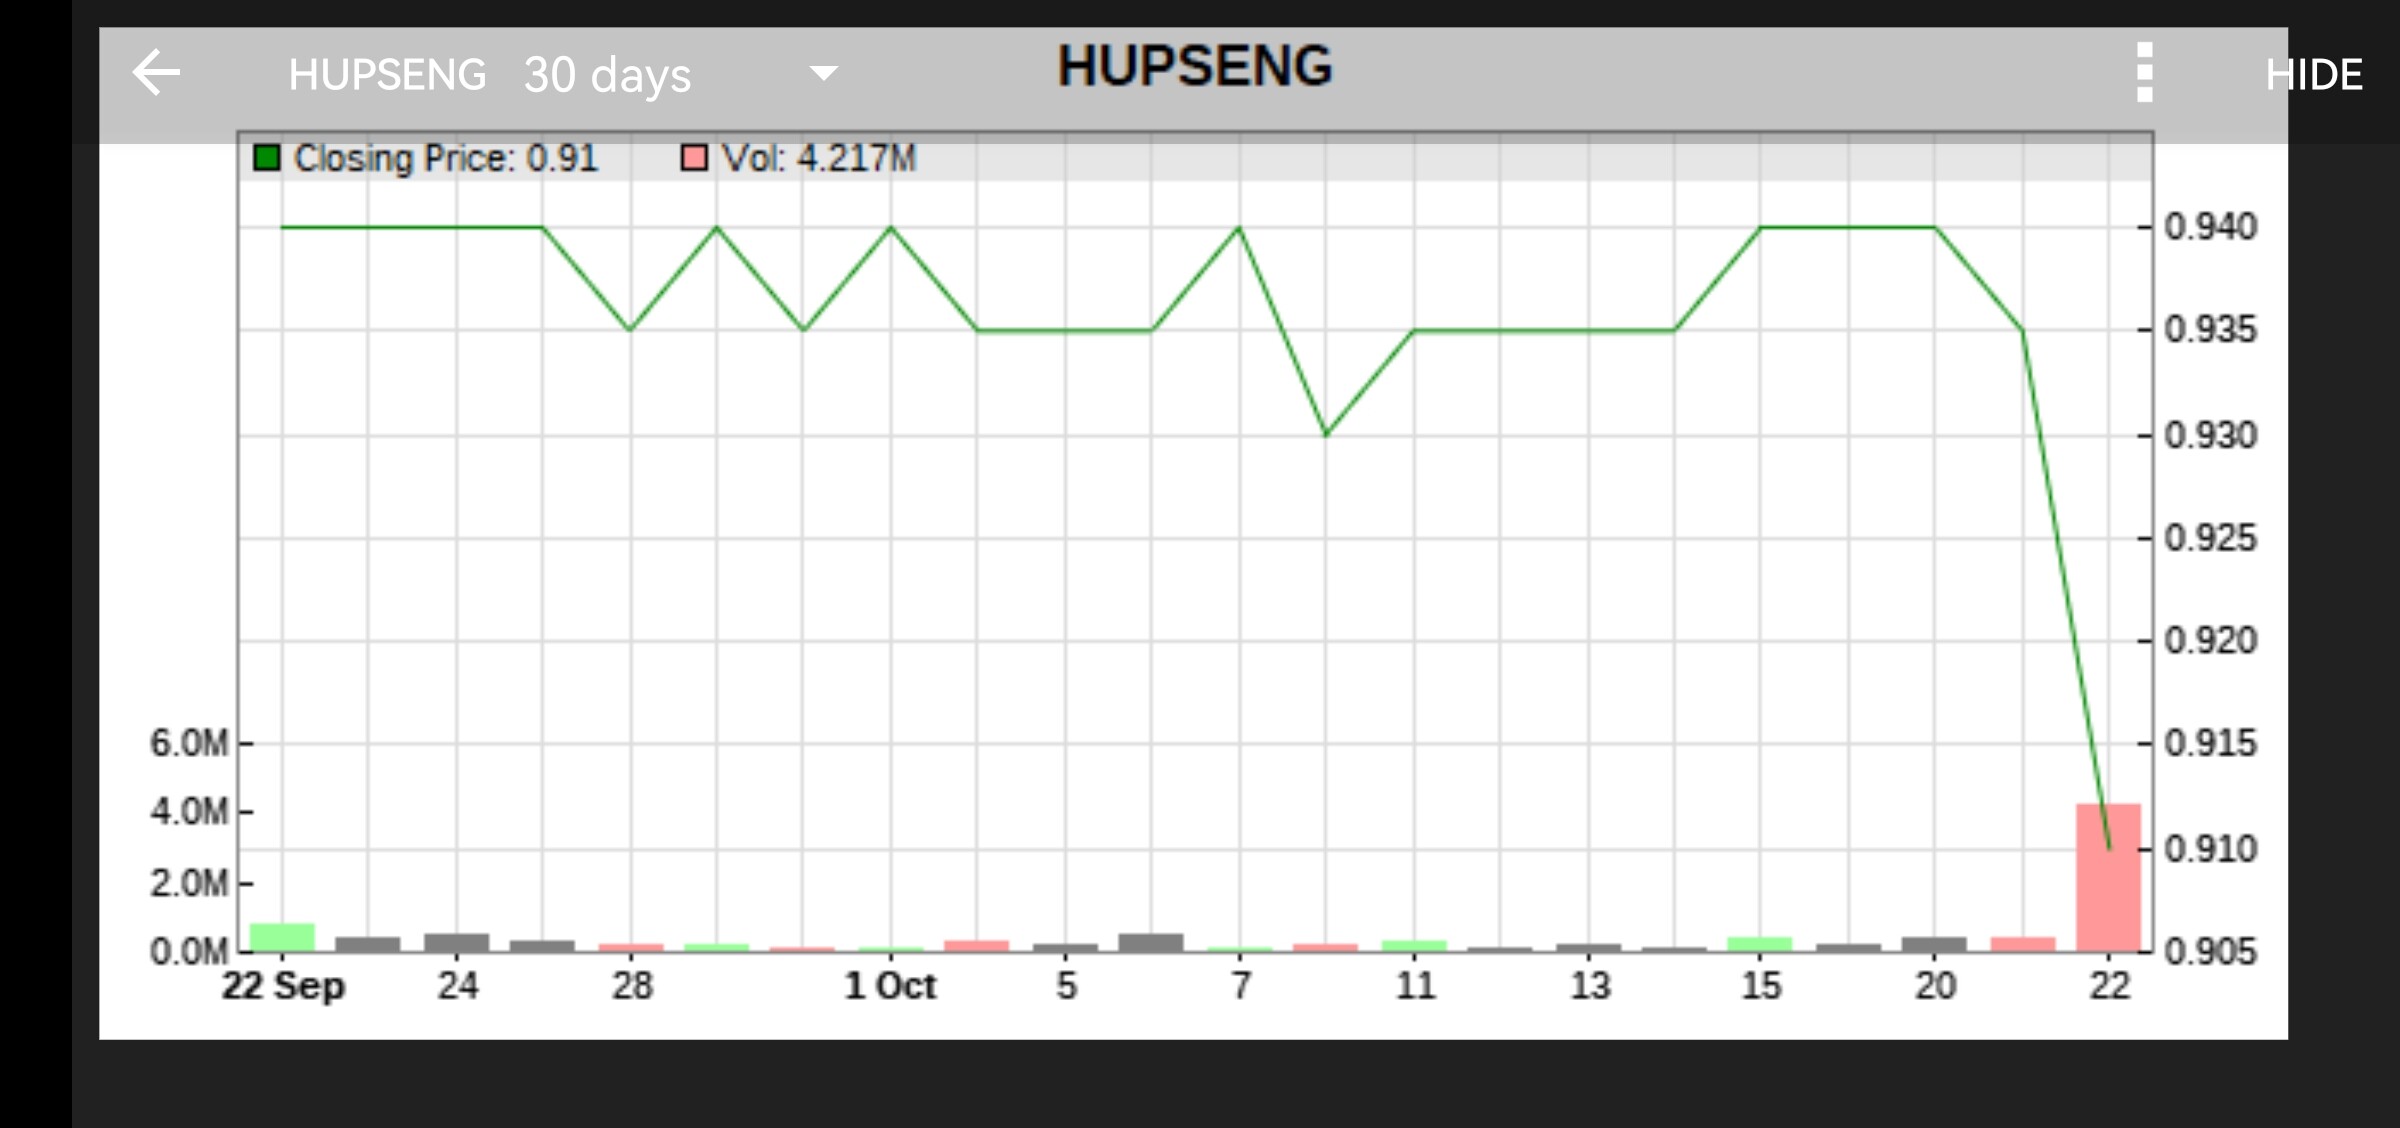This screenshot has width=2400, height=1128.
Task: Click the 6.0M volume axis label
Action: (x=189, y=743)
